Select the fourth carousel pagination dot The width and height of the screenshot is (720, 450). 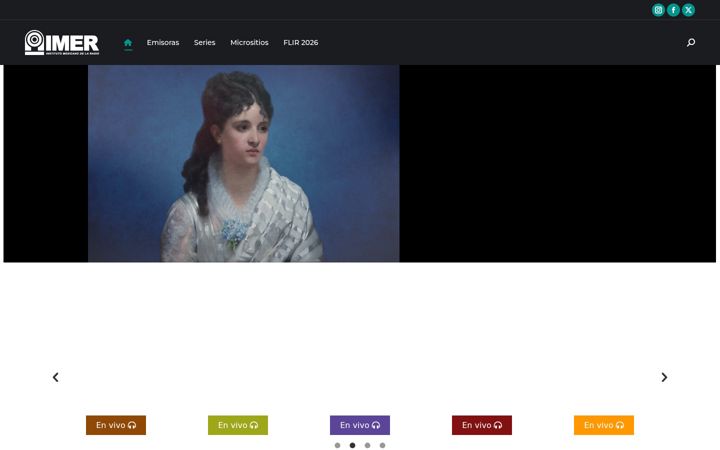click(x=382, y=445)
